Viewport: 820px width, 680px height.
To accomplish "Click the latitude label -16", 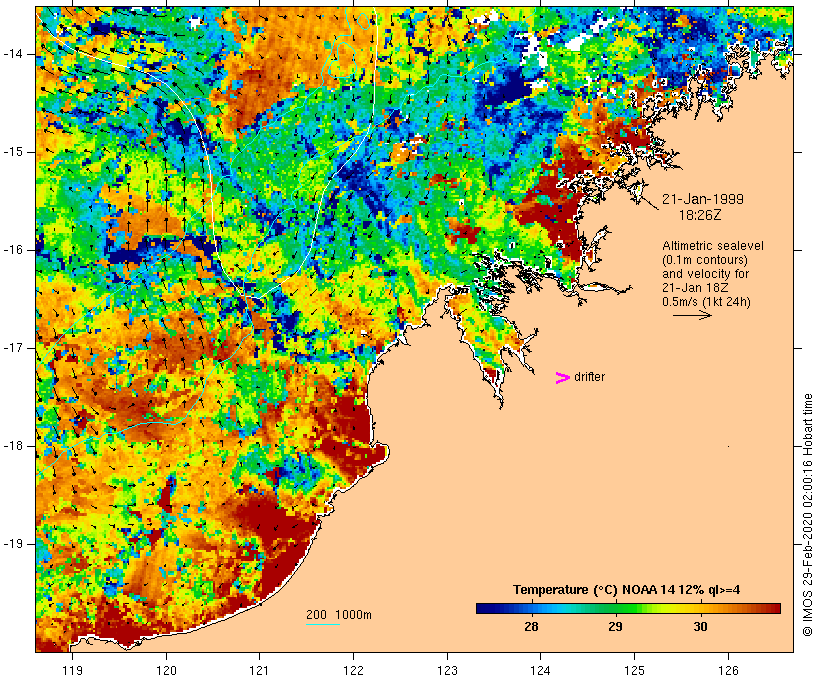I will pos(13,250).
